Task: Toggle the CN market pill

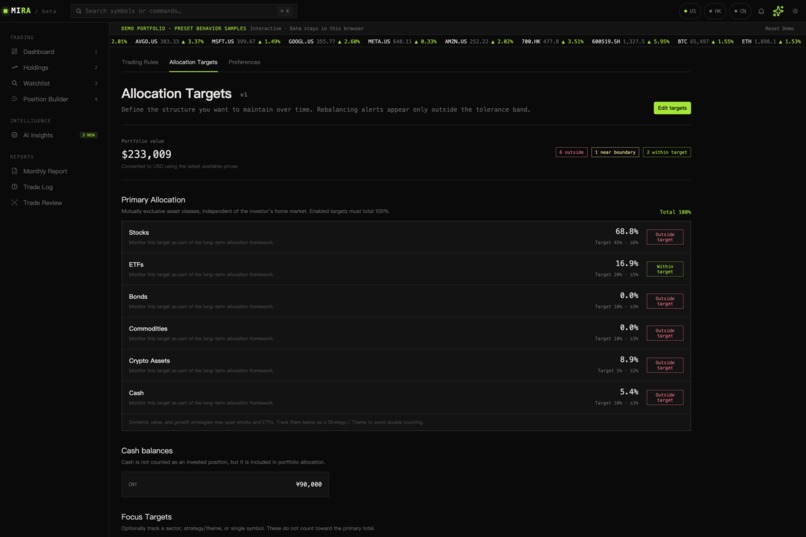Action: pyautogui.click(x=740, y=11)
